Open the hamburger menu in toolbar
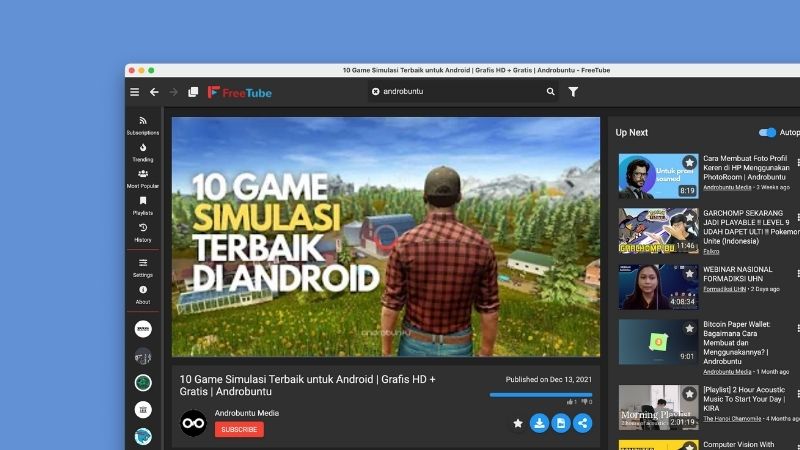The width and height of the screenshot is (800, 450). tap(135, 92)
